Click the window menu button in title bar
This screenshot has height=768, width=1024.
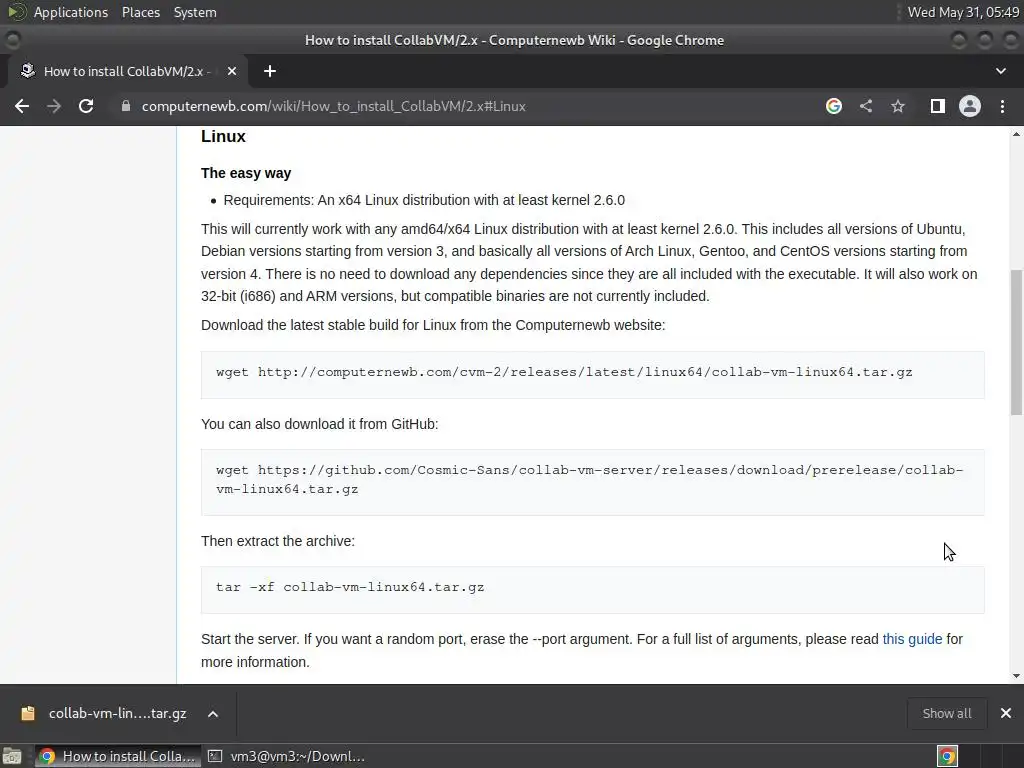click(x=13, y=40)
